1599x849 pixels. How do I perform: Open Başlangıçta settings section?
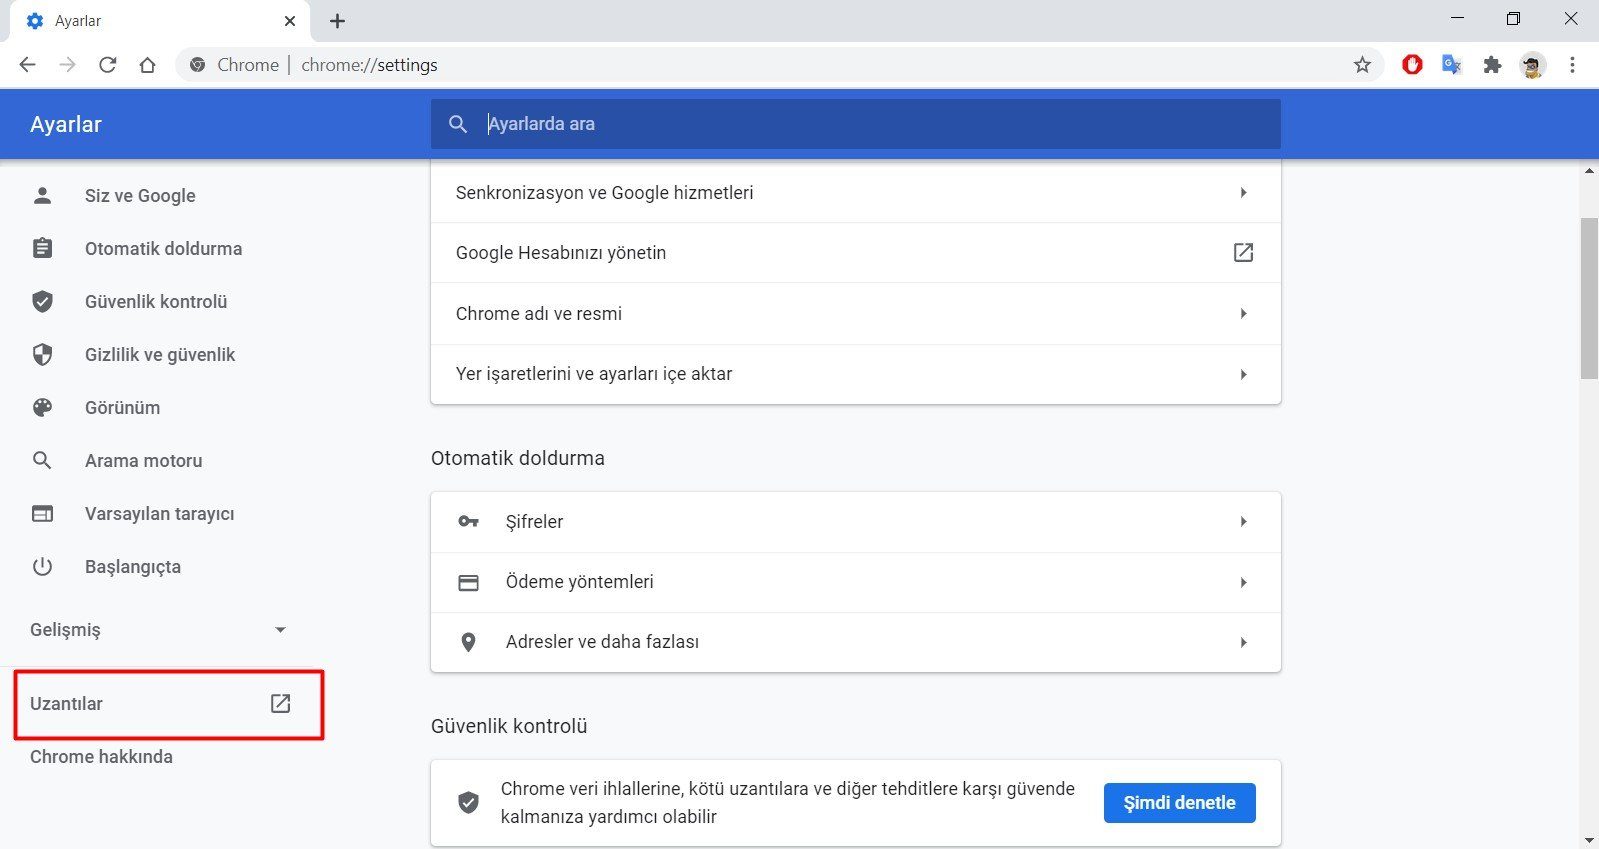(133, 567)
